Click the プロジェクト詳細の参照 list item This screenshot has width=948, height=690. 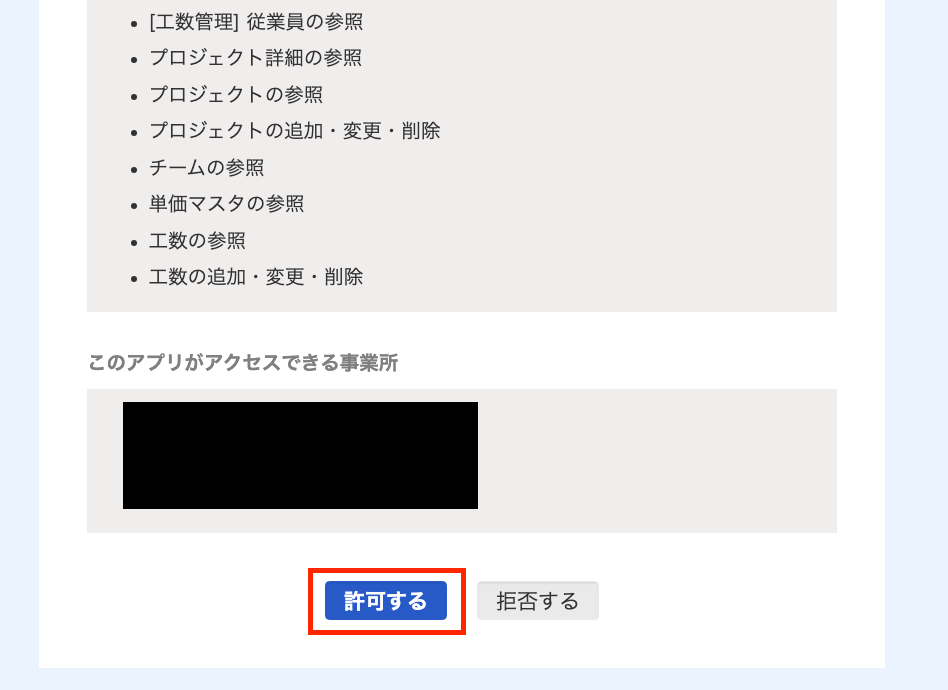click(255, 58)
